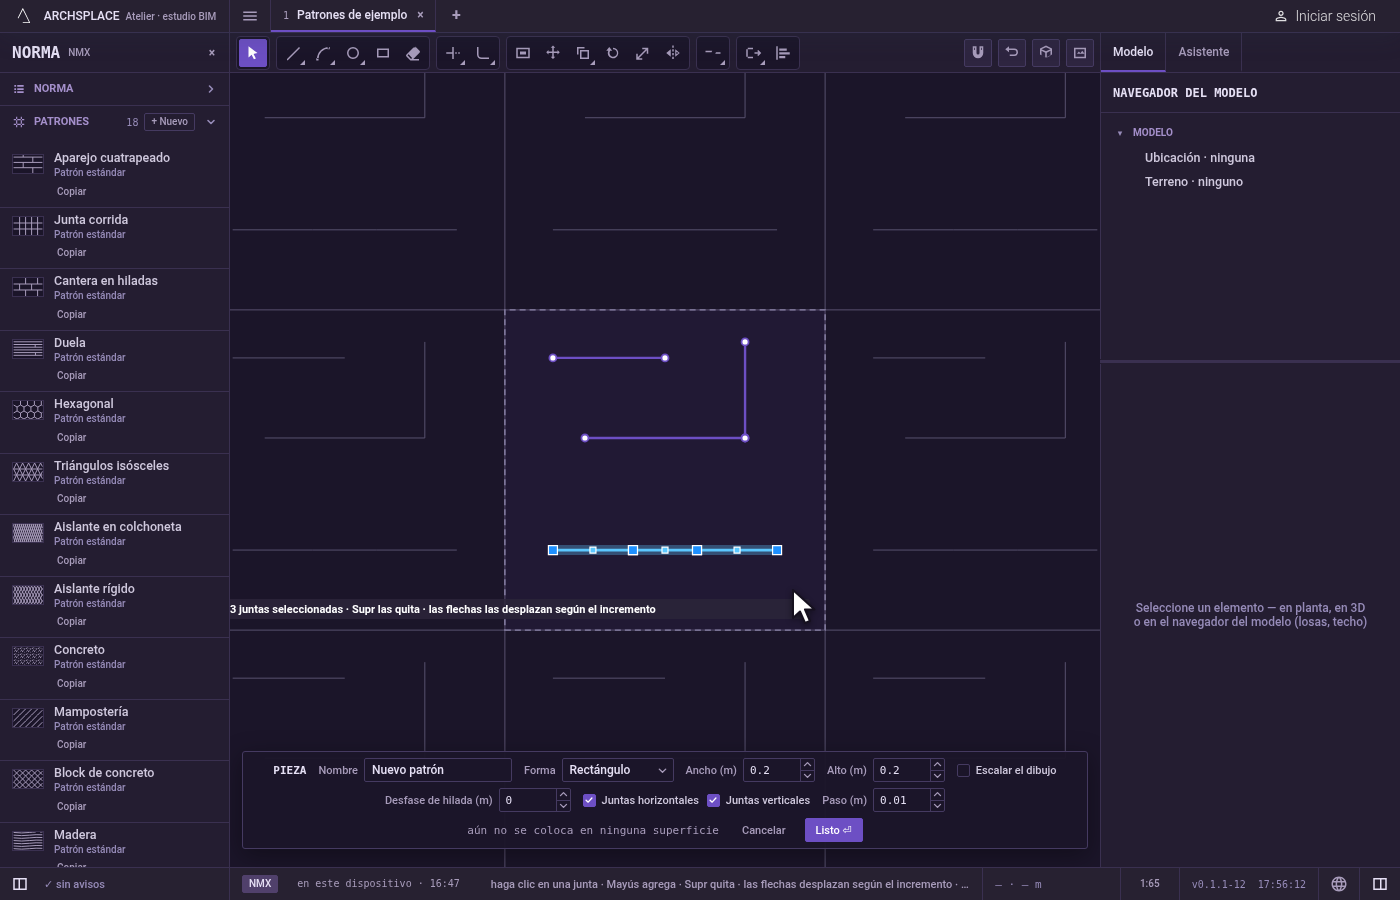This screenshot has width=1400, height=900.
Task: Click the globe icon in status bar
Action: (x=1339, y=884)
